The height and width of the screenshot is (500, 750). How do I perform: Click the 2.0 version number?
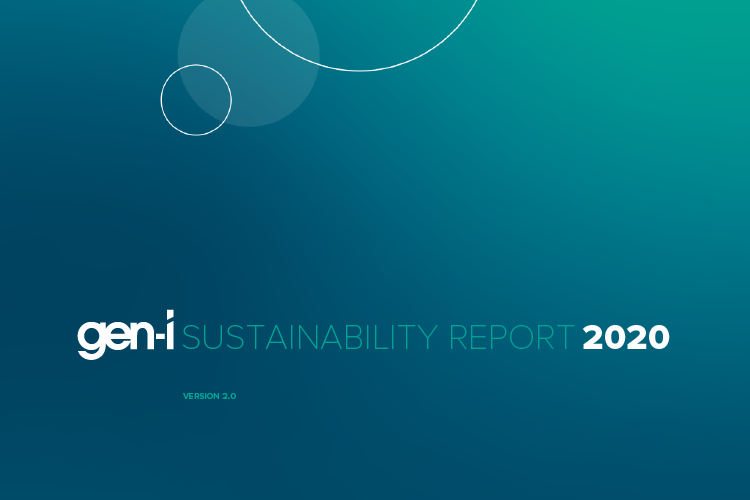(x=229, y=397)
